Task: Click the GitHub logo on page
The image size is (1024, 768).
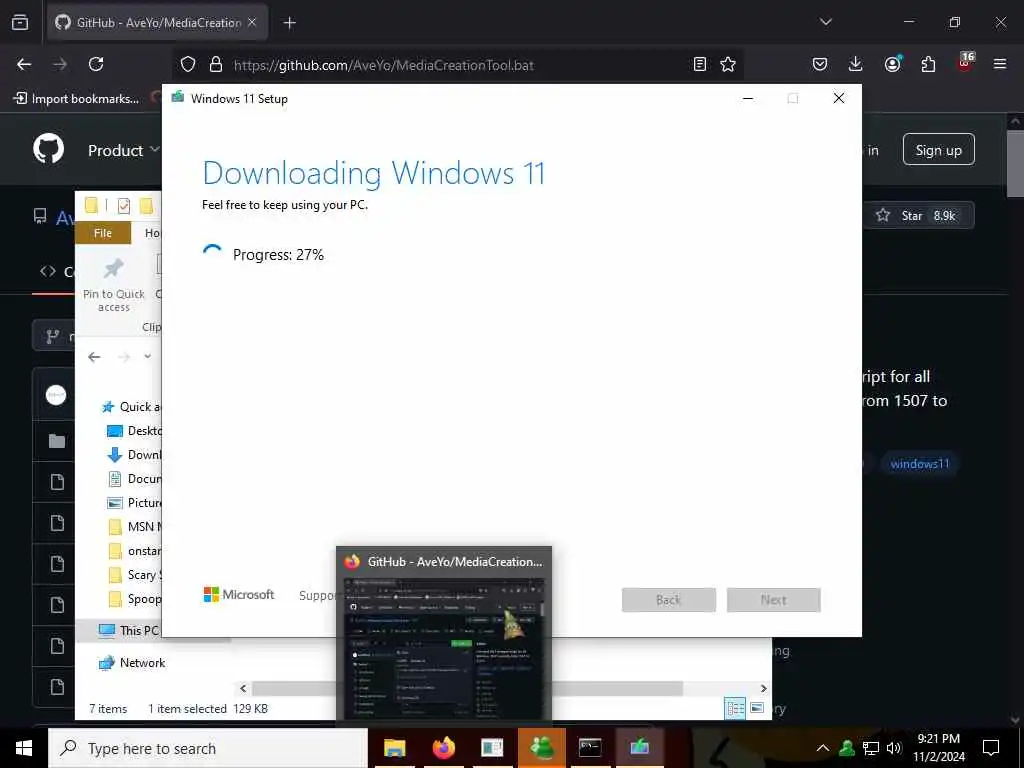Action: pyautogui.click(x=49, y=150)
